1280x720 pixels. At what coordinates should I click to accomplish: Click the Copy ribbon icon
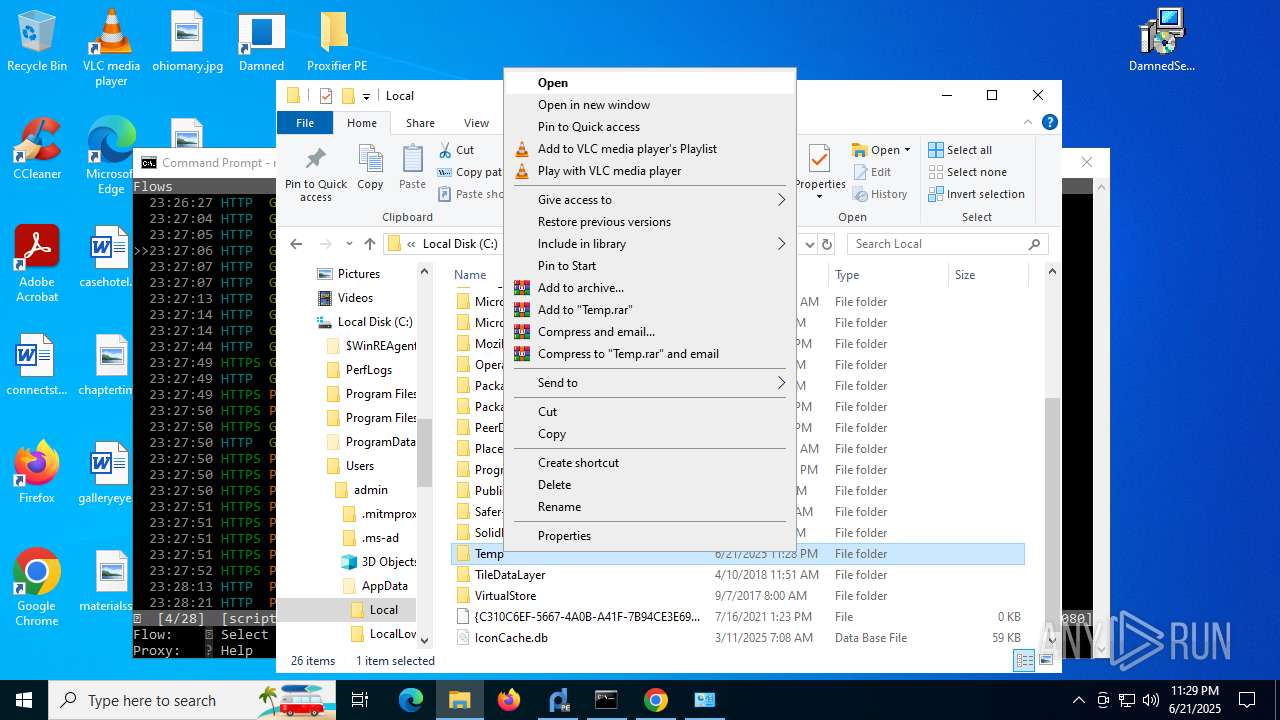370,167
